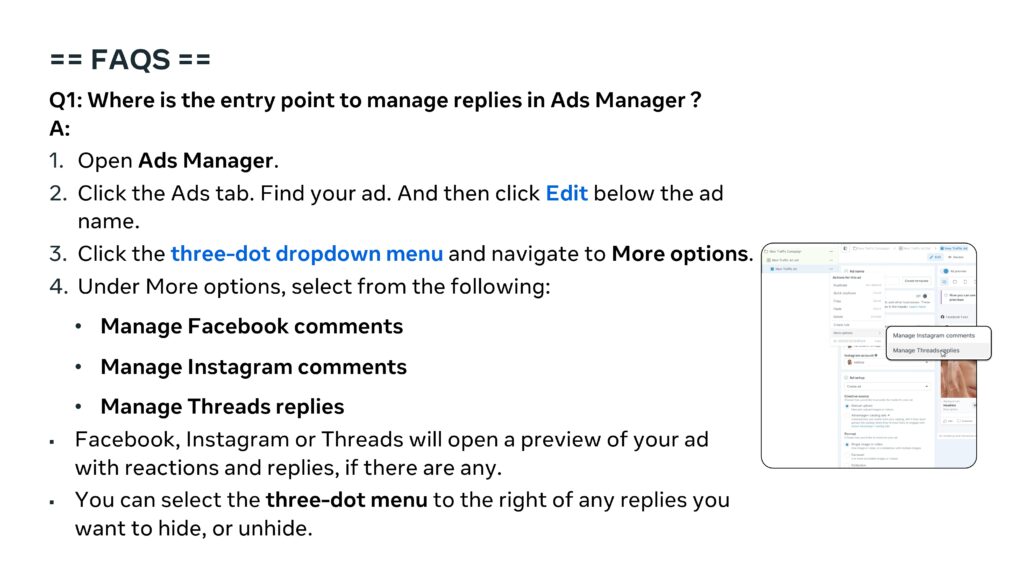The width and height of the screenshot is (1024, 576).
Task: Click the Review eye button
Action: pyautogui.click(x=957, y=257)
